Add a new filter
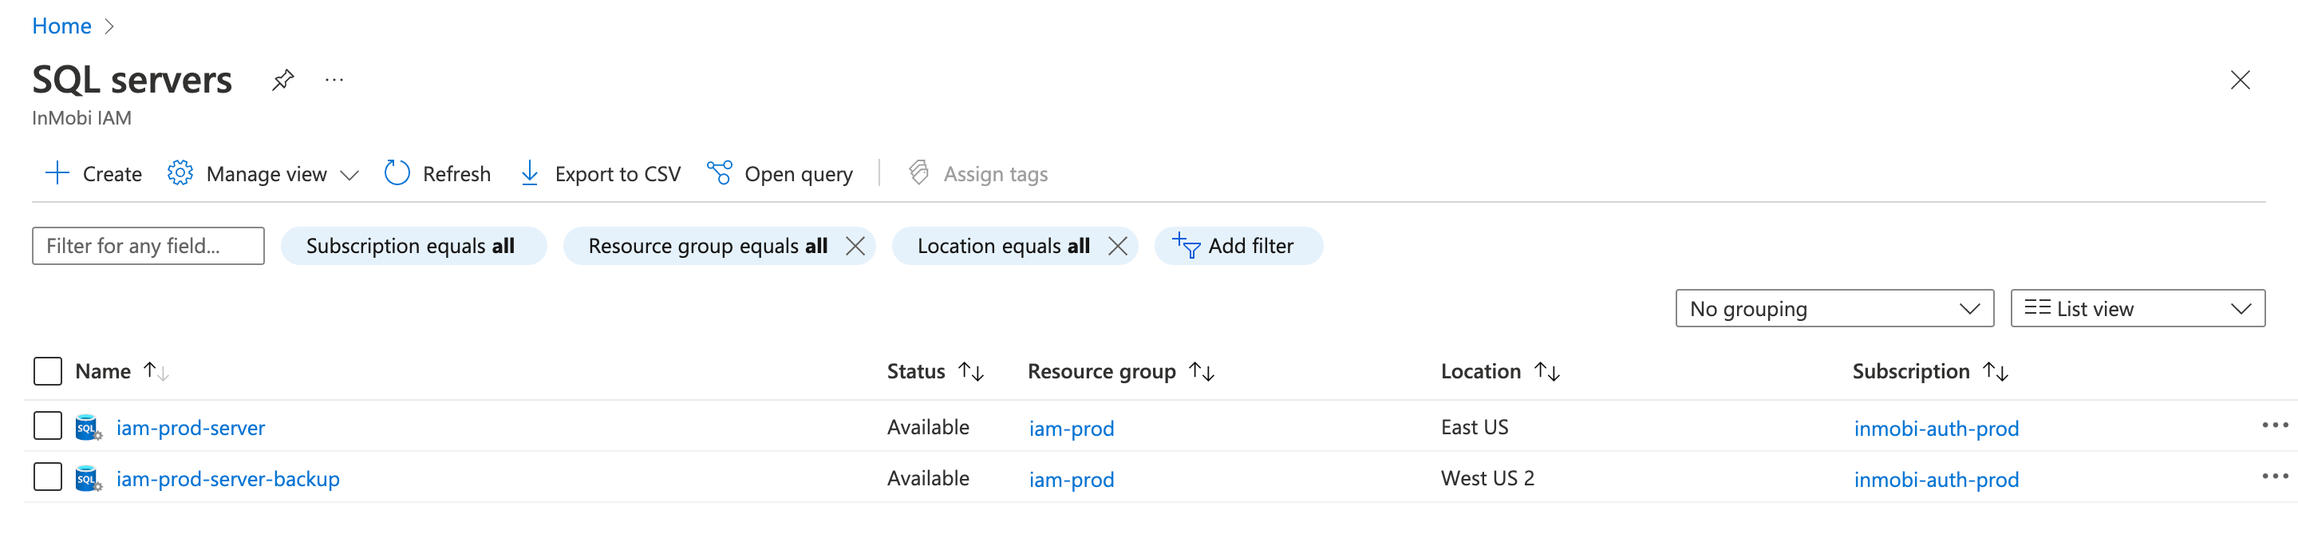 pos(1238,246)
